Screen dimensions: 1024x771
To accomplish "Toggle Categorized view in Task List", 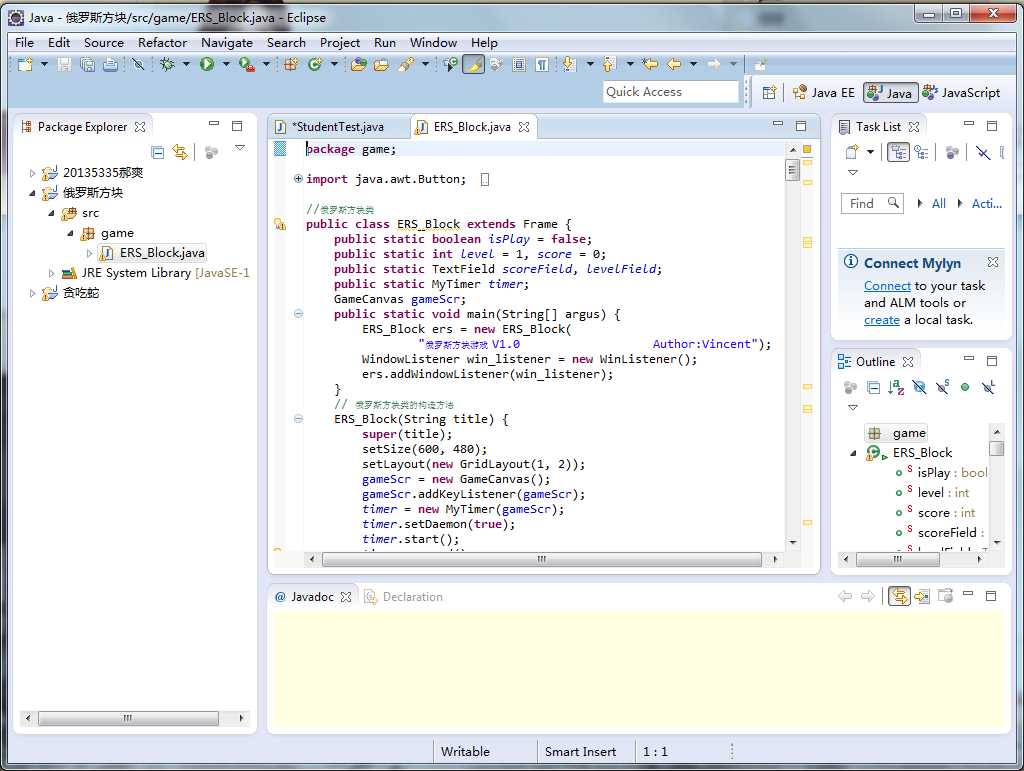I will pos(899,152).
